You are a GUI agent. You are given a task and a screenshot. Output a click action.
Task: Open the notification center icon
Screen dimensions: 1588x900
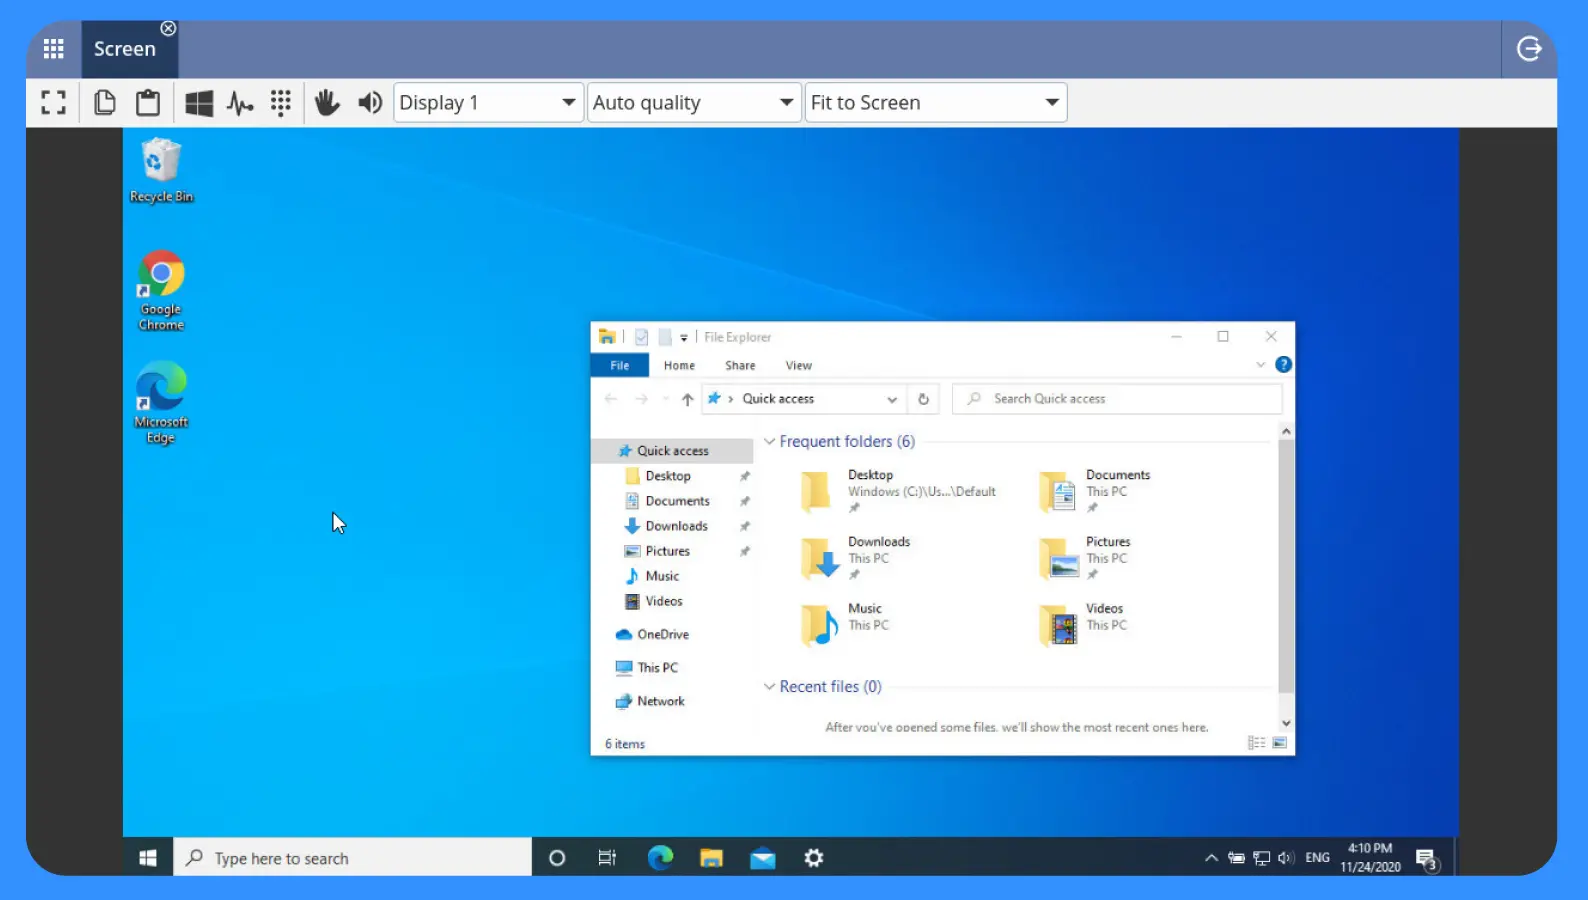1427,859
